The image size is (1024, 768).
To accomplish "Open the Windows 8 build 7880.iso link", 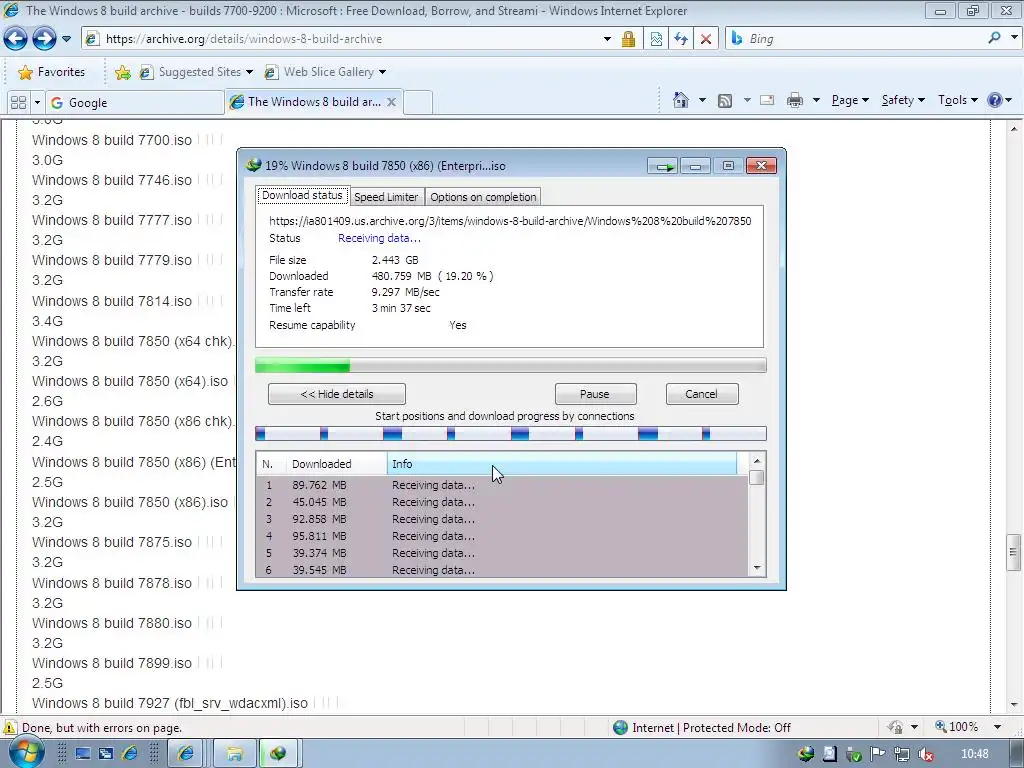I will click(x=112, y=623).
